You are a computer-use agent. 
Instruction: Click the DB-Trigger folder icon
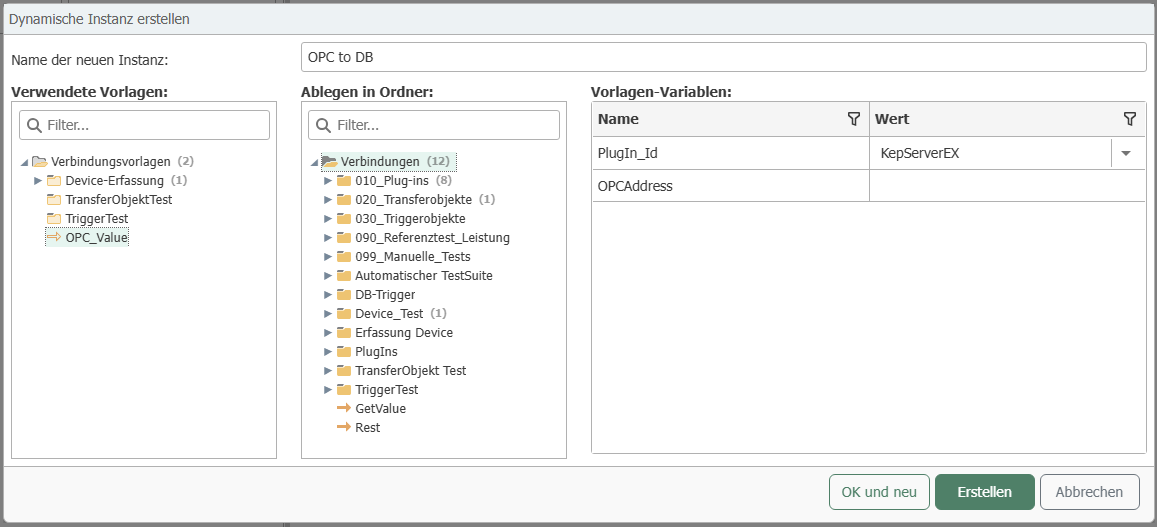(x=344, y=295)
